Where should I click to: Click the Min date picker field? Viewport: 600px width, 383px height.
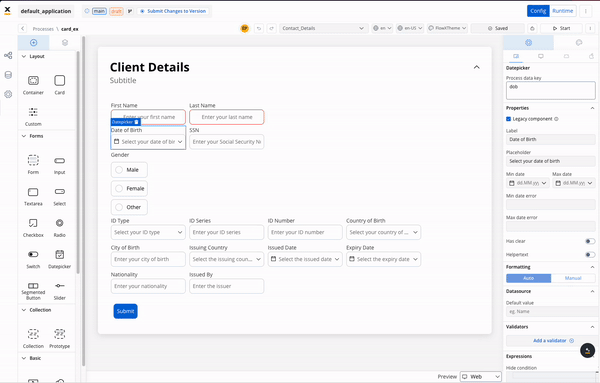tap(528, 183)
